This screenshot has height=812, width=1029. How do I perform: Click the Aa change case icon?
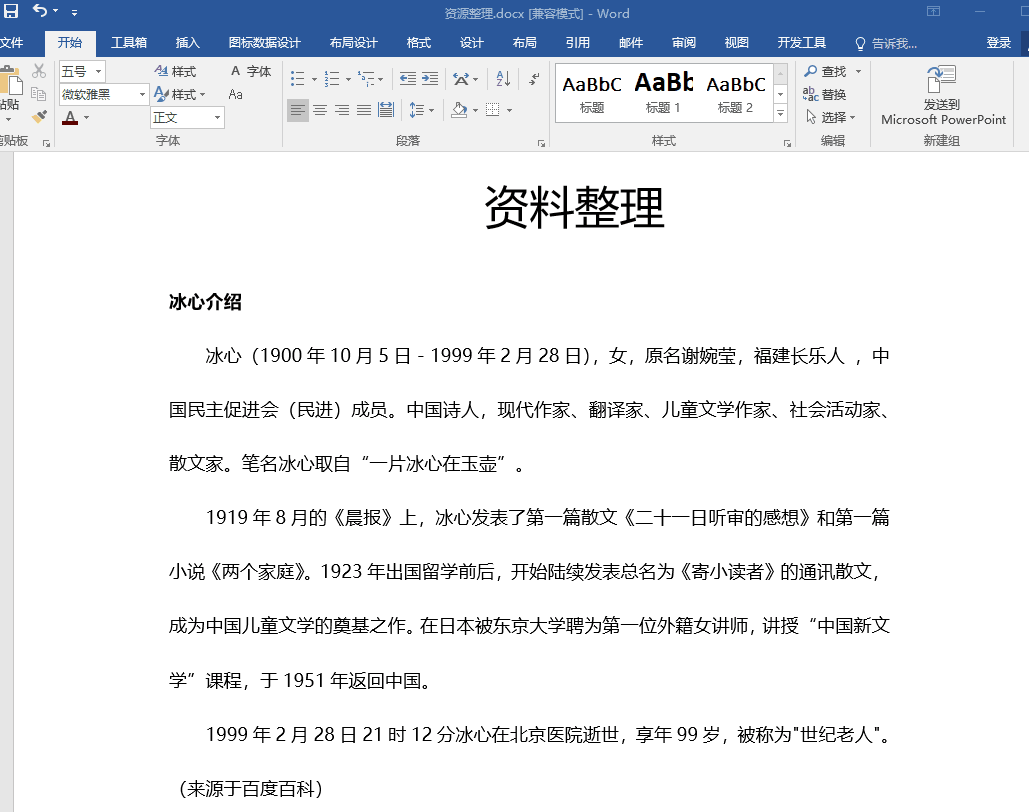tap(236, 95)
